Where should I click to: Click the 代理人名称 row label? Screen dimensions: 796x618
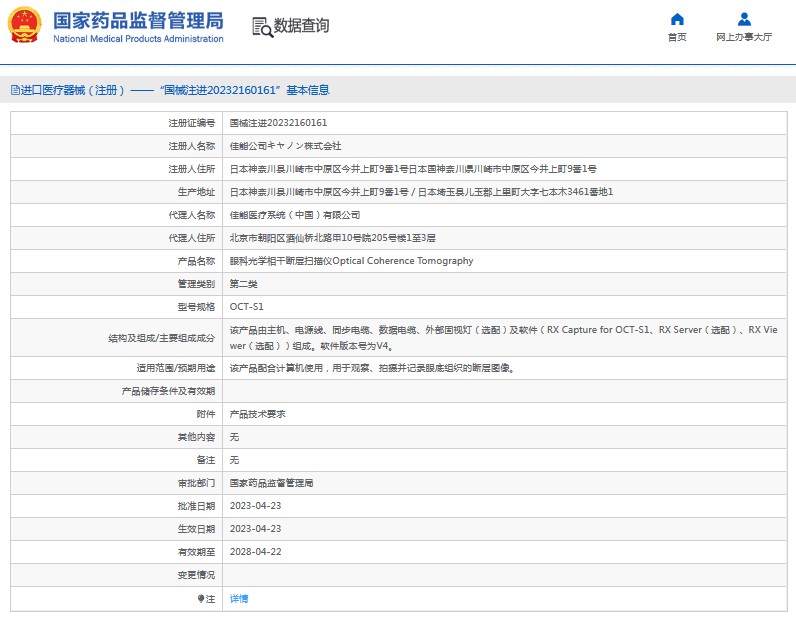click(x=191, y=215)
